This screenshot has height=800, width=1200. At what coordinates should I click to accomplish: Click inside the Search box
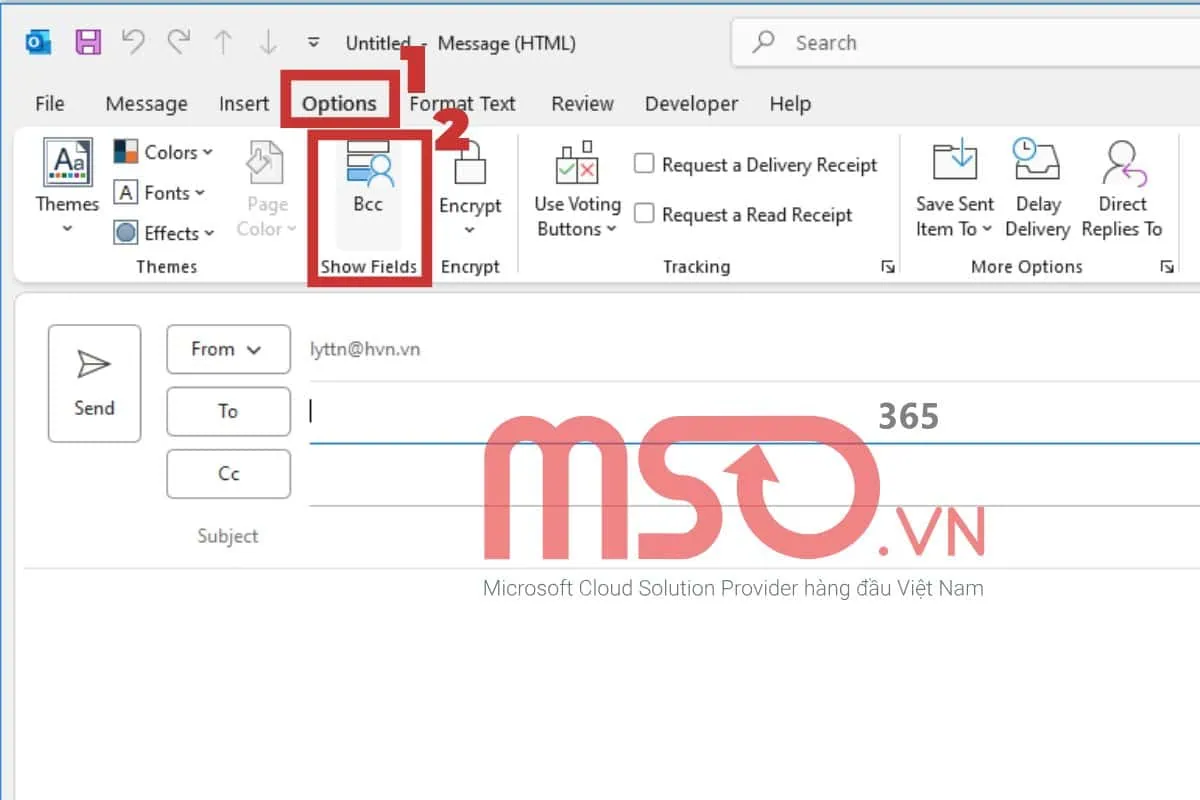click(x=900, y=42)
